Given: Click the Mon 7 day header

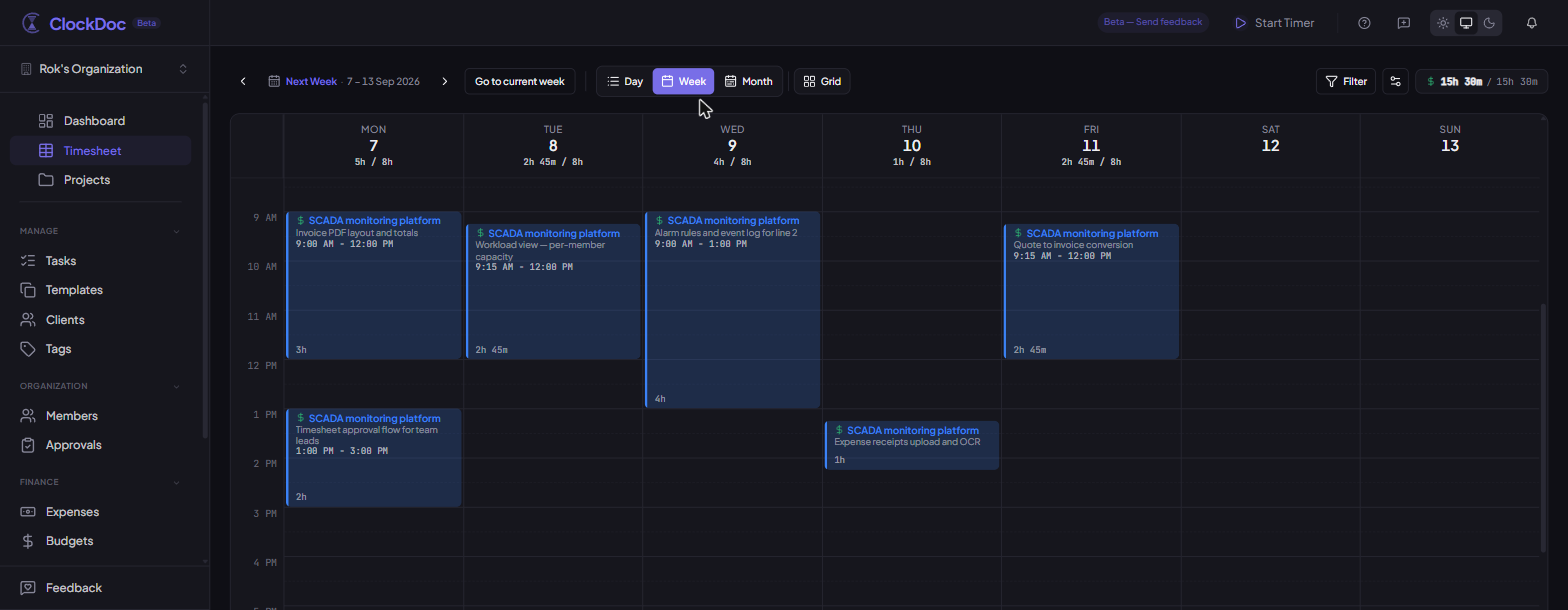Looking at the screenshot, I should point(373,145).
